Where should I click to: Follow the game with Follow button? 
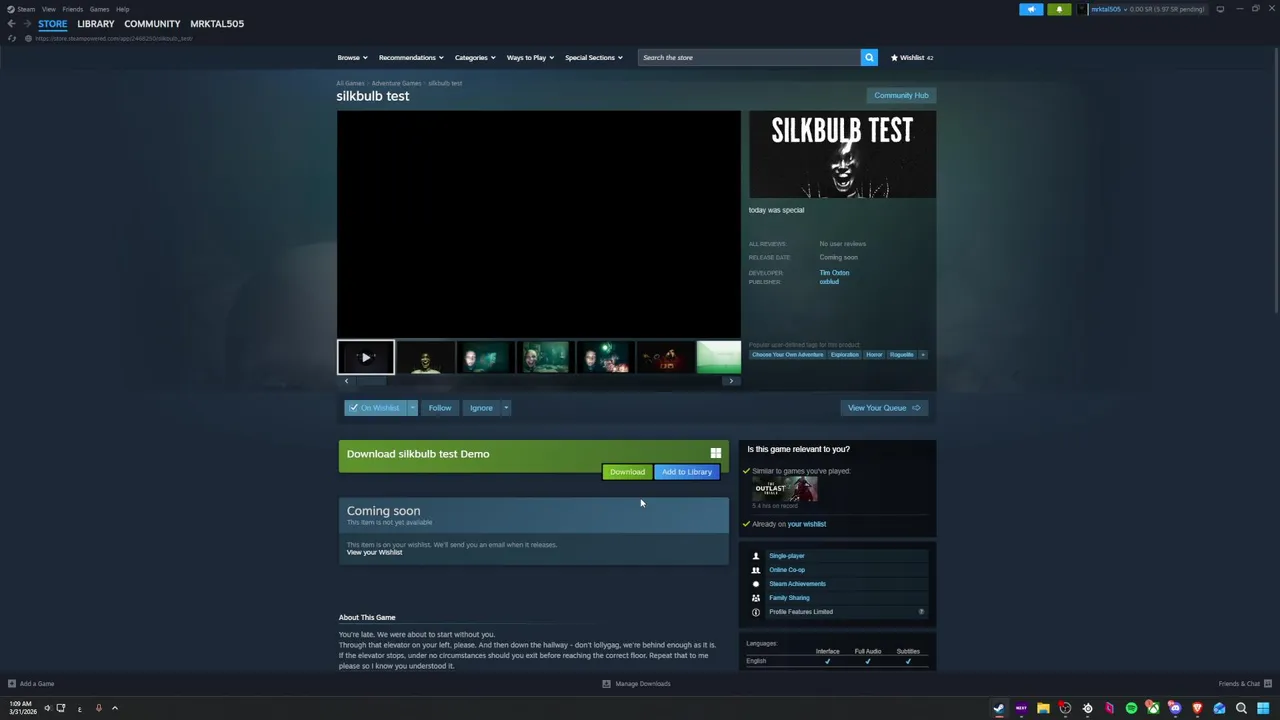pyautogui.click(x=440, y=408)
